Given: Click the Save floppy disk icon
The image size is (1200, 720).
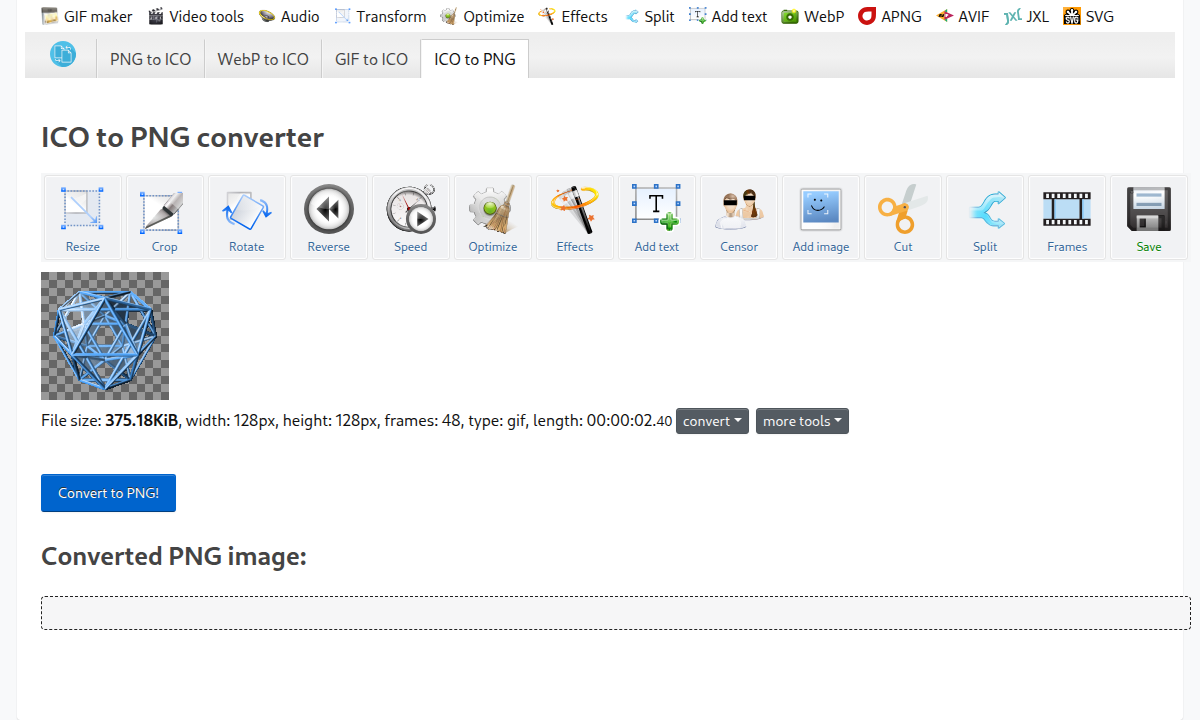Looking at the screenshot, I should [1149, 218].
